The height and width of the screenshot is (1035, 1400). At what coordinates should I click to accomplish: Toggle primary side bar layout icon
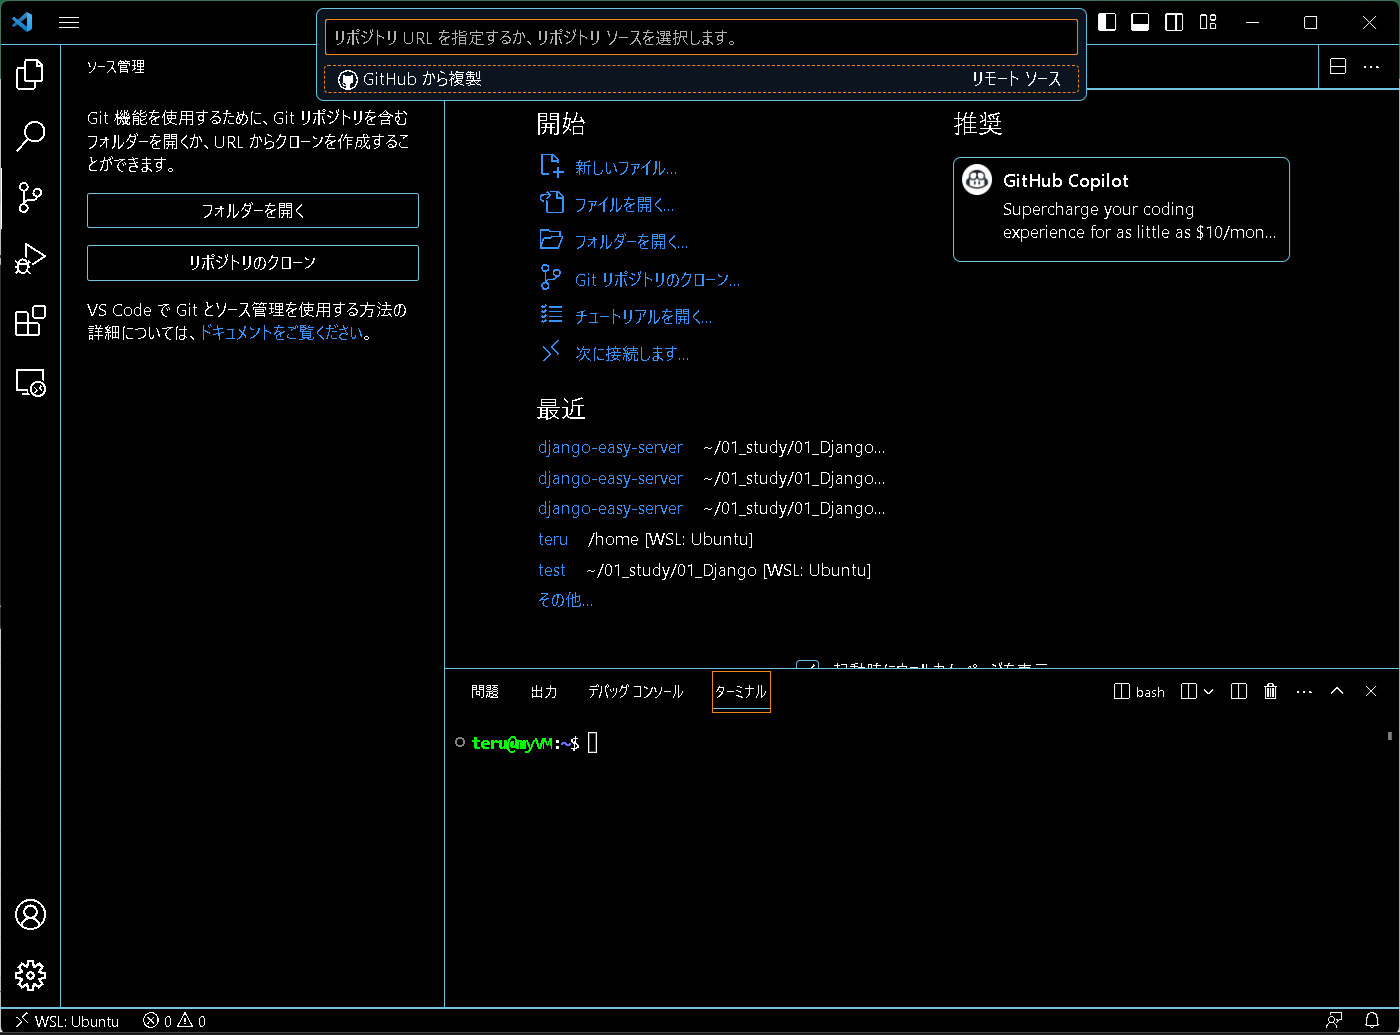tap(1107, 22)
